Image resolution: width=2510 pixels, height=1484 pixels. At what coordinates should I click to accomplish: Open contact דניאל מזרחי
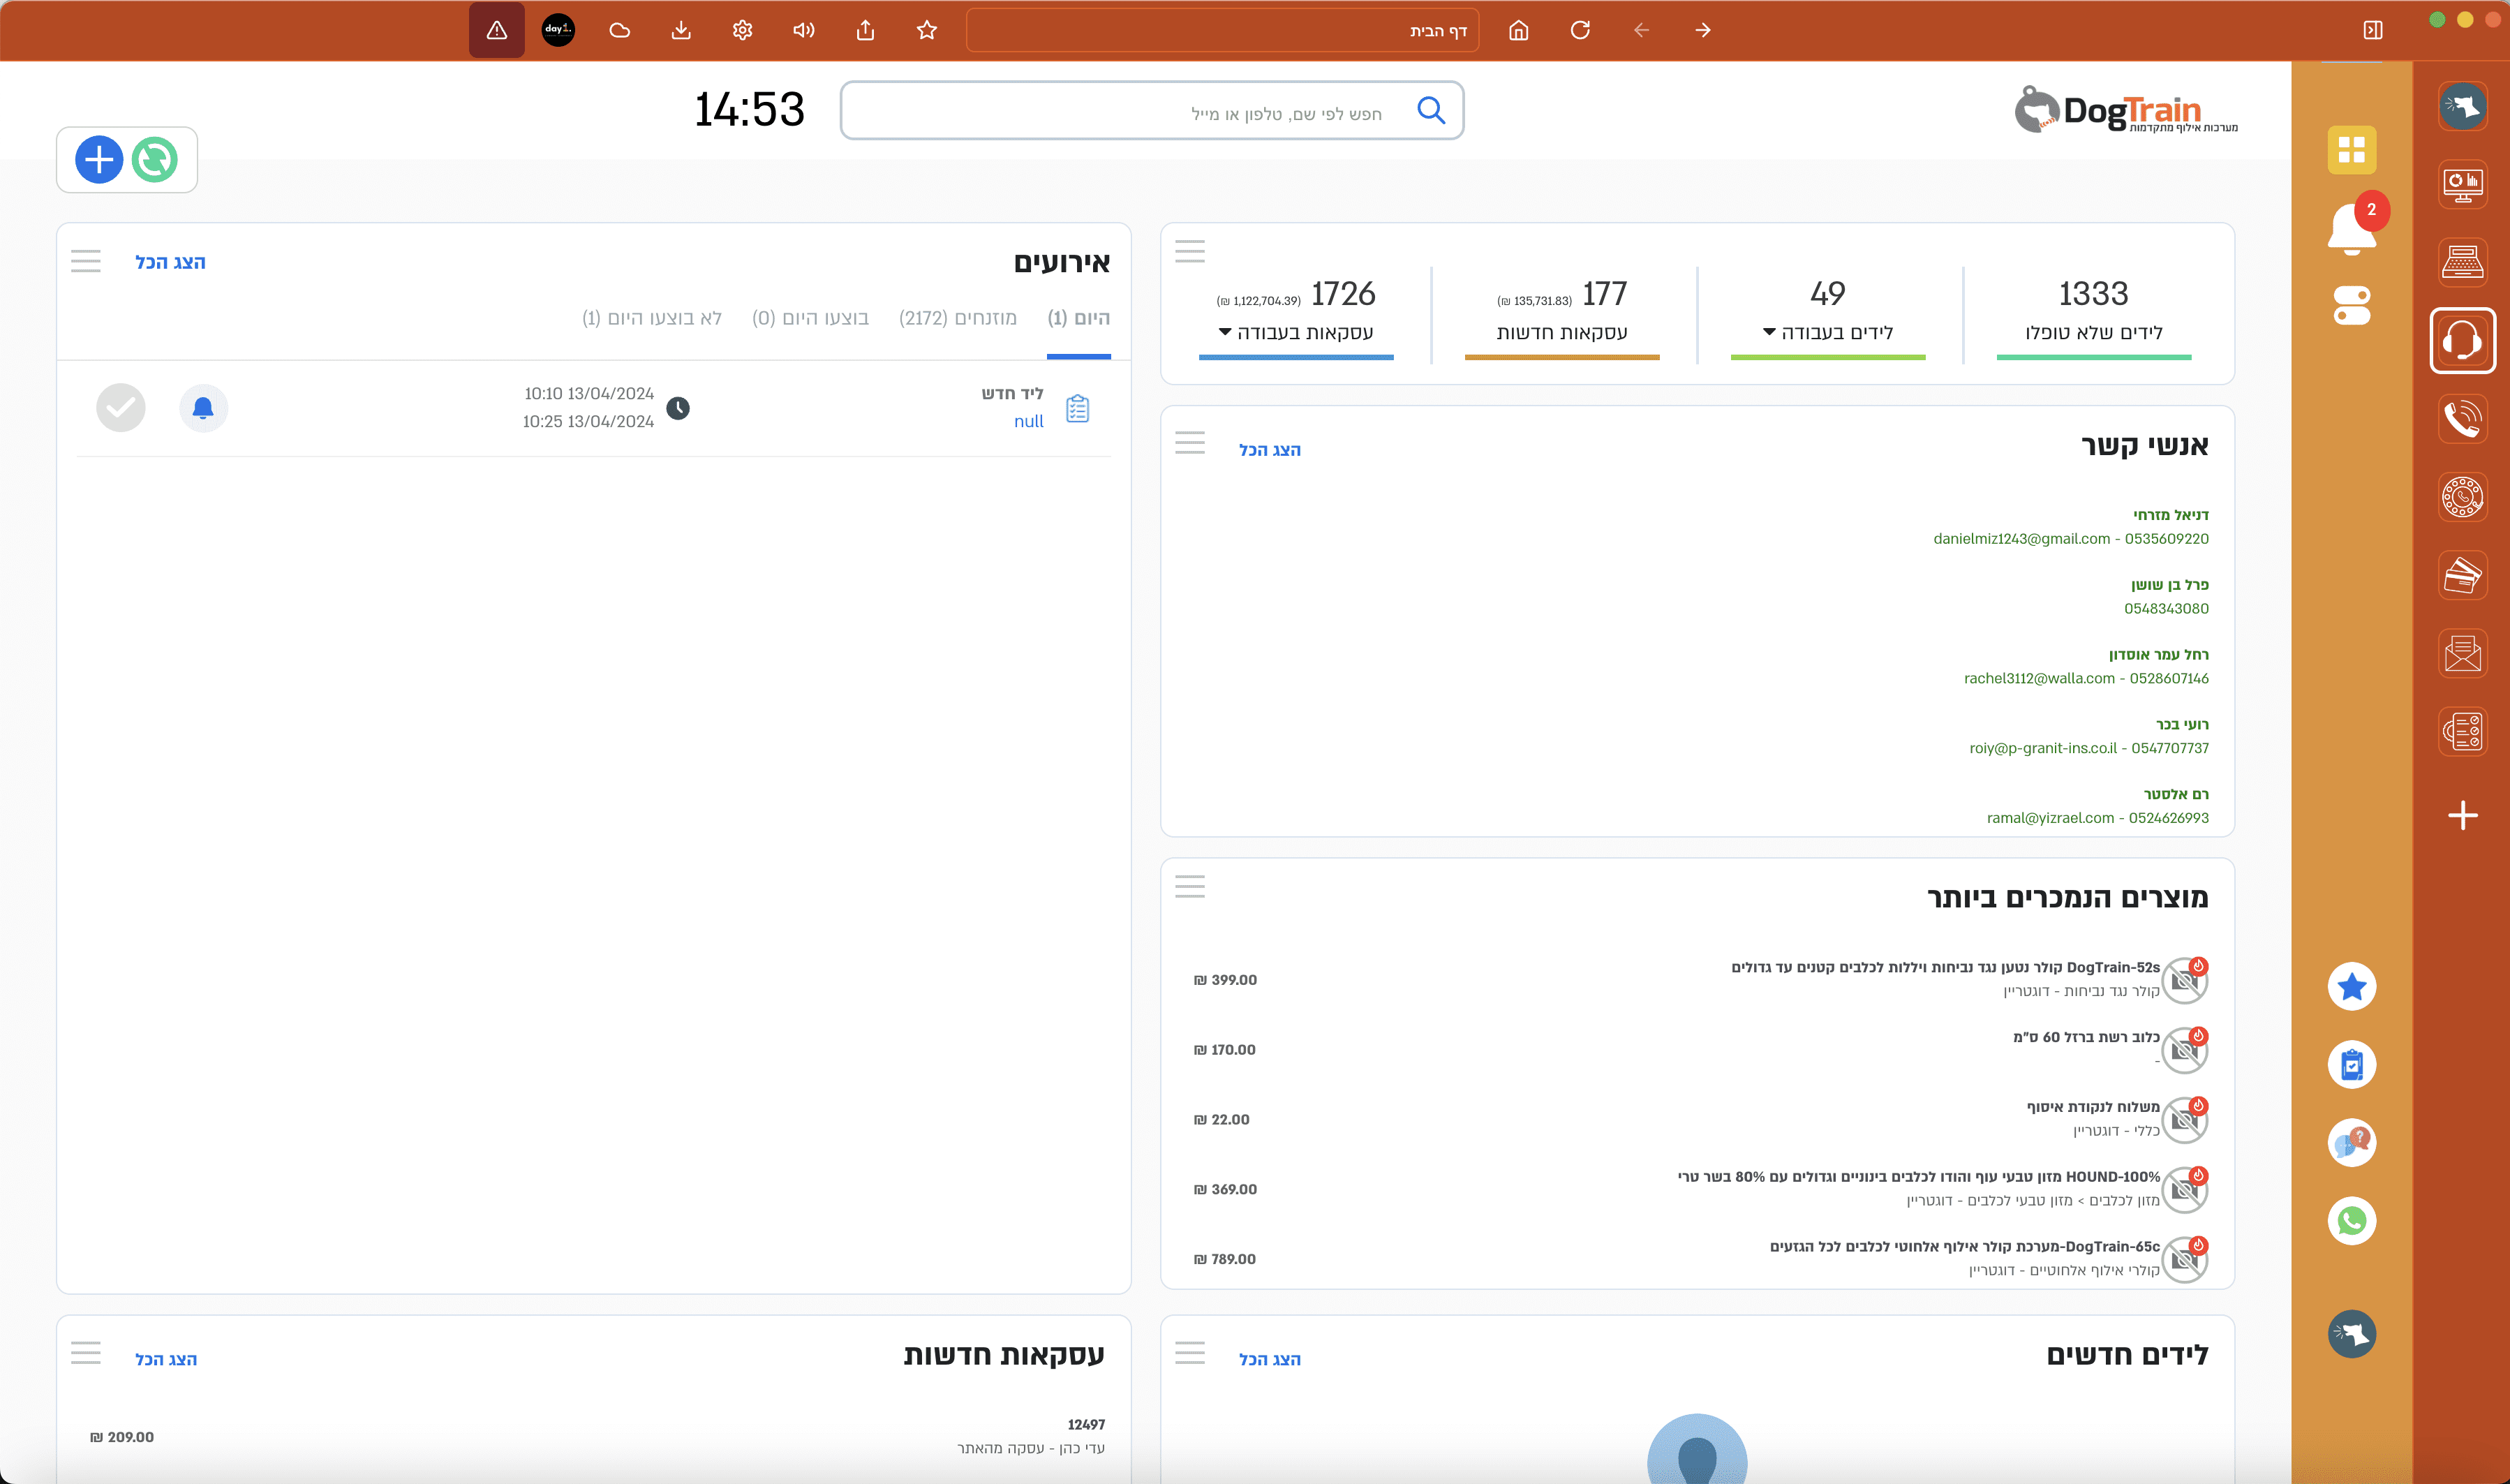(2170, 515)
